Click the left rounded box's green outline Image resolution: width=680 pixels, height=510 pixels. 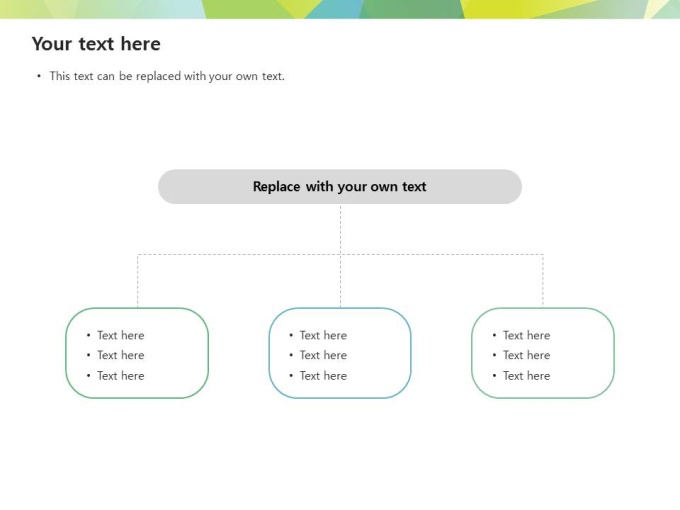coord(66,353)
